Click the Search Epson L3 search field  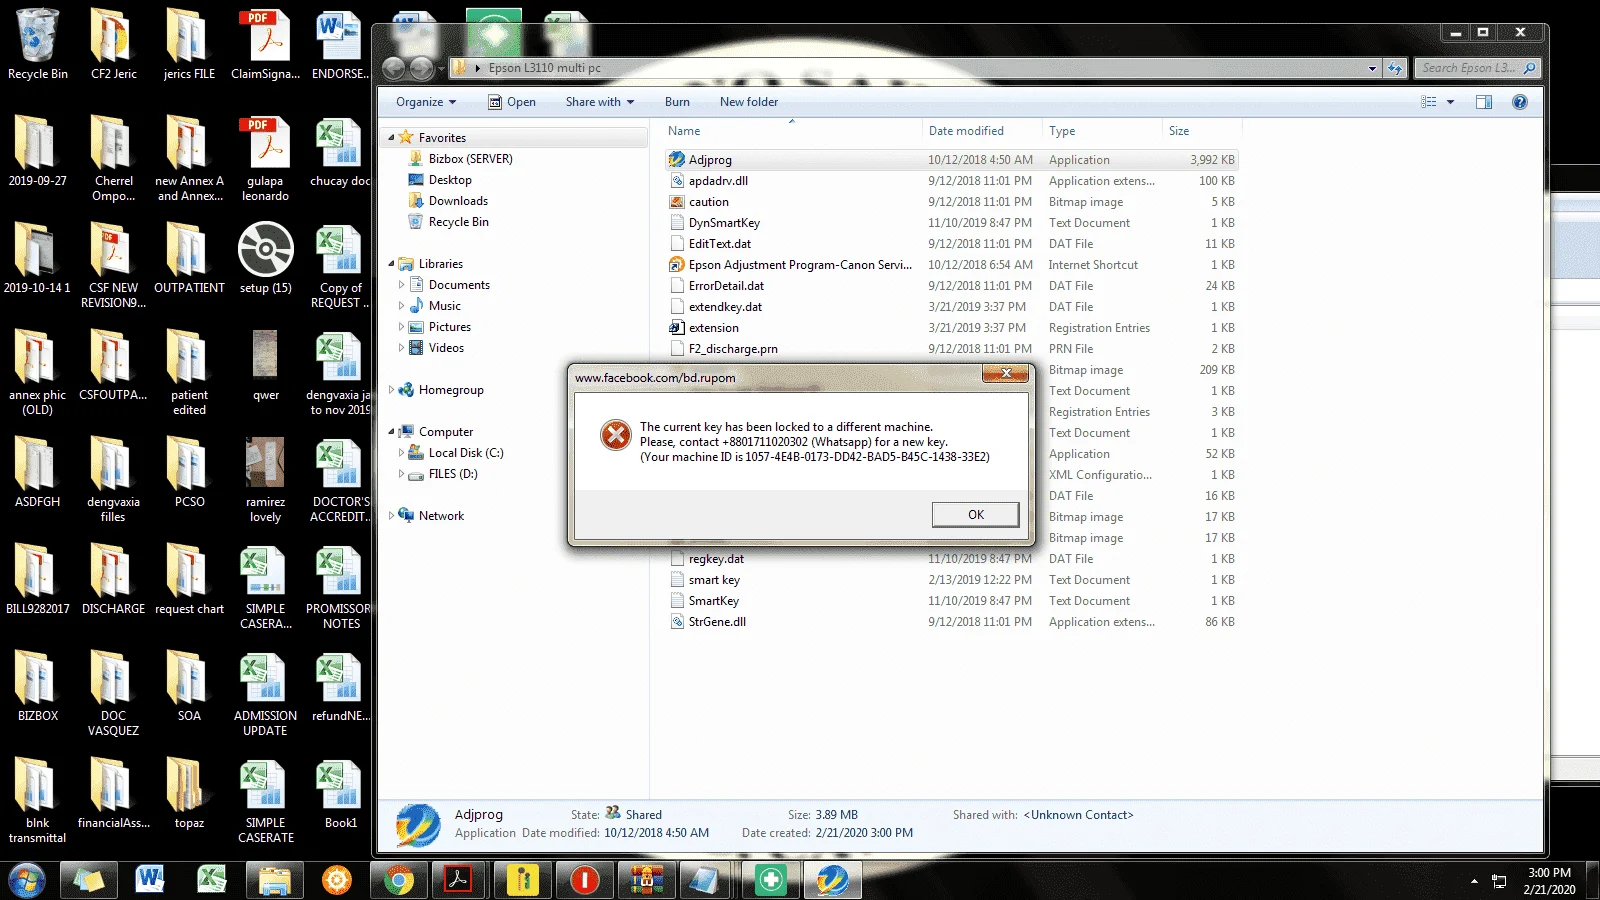[1476, 68]
